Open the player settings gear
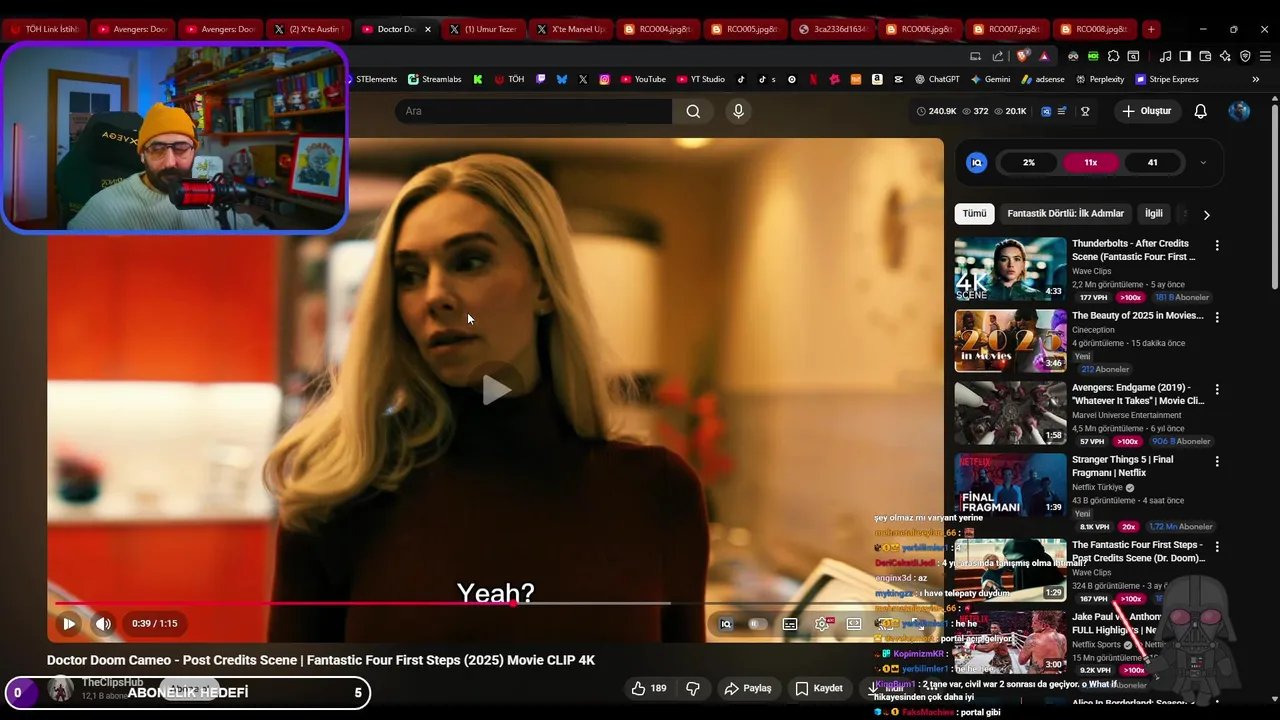 click(x=822, y=624)
